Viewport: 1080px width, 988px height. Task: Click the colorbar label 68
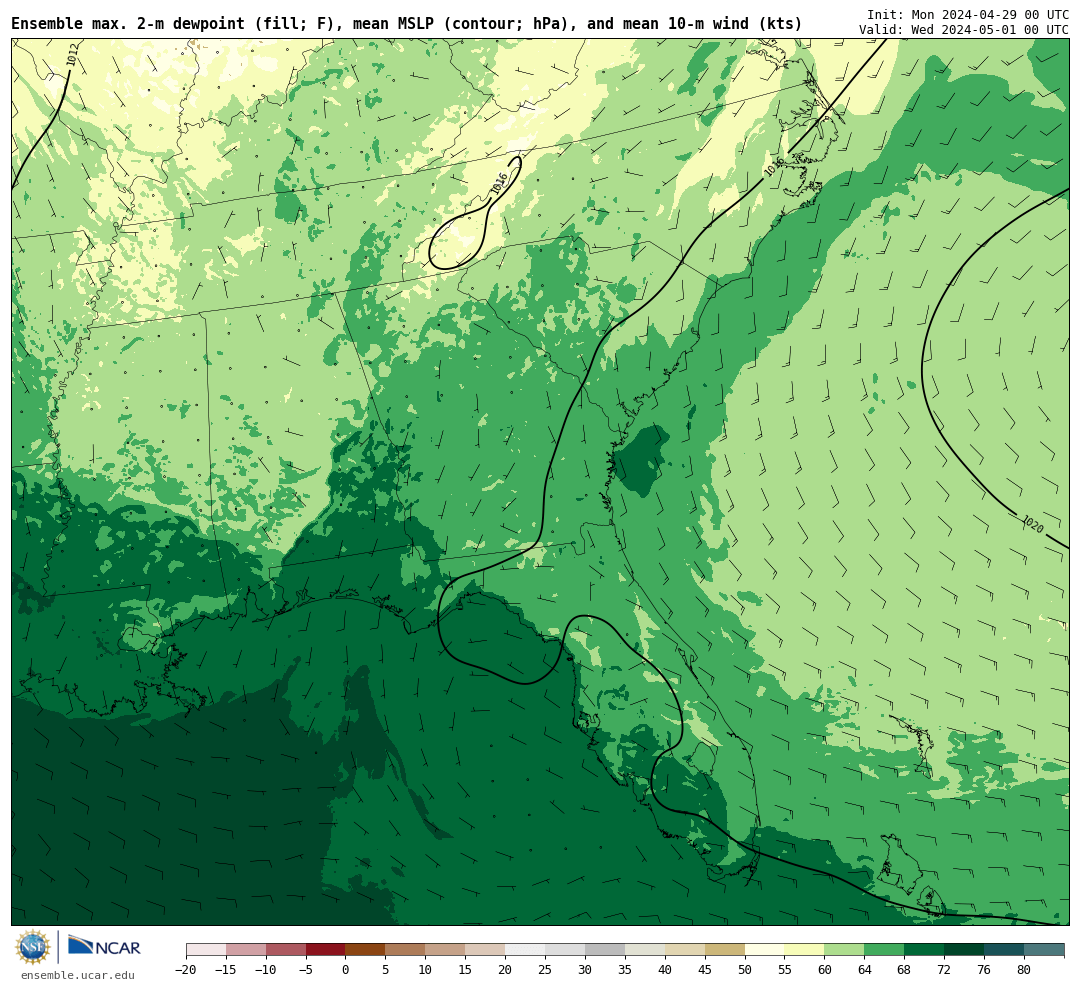coord(904,970)
